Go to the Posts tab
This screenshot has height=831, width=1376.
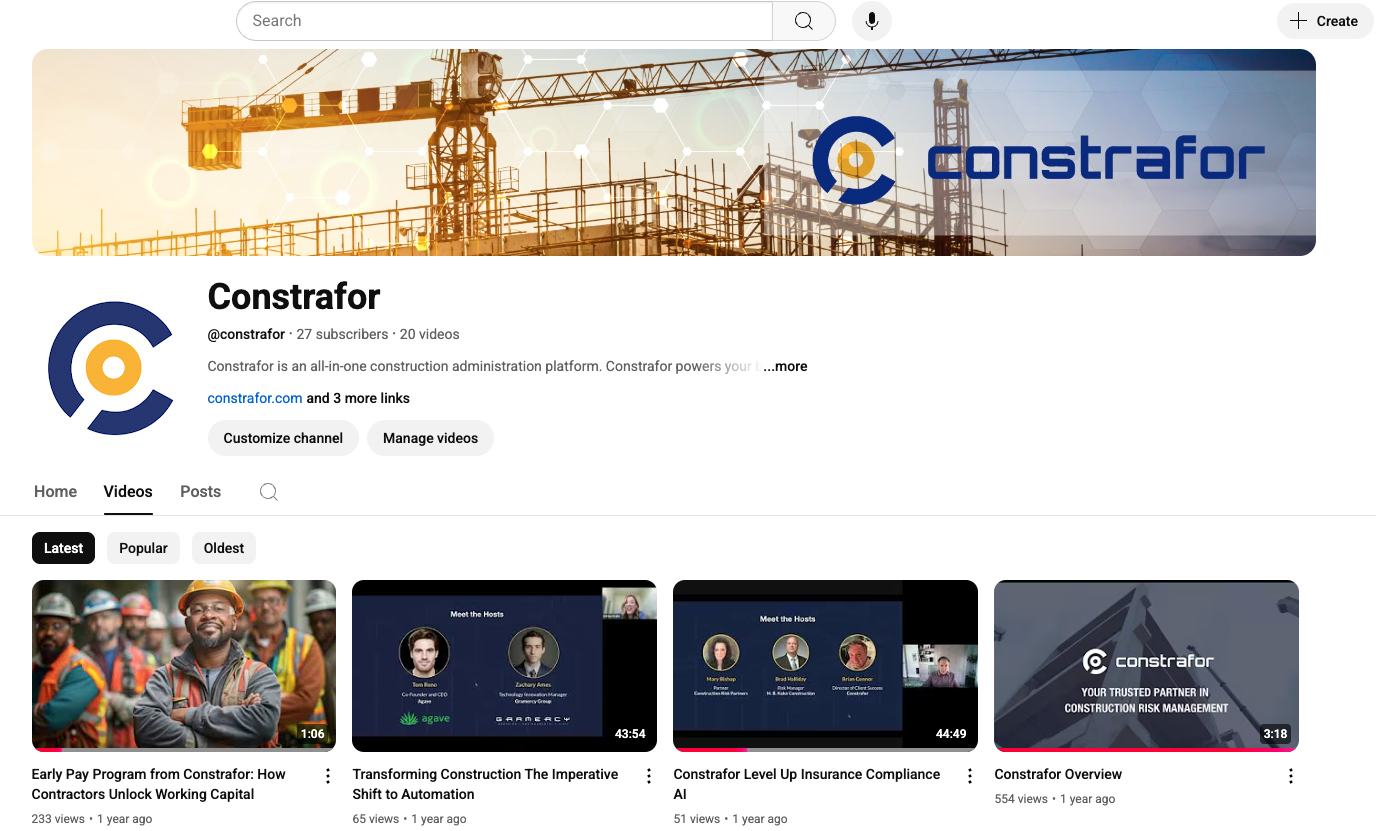pyautogui.click(x=200, y=492)
